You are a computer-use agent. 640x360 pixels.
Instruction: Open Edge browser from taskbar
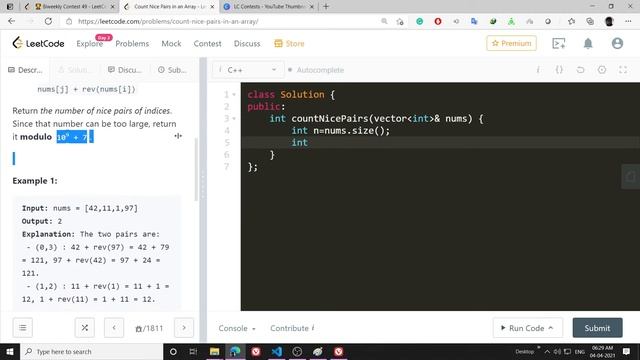235,351
